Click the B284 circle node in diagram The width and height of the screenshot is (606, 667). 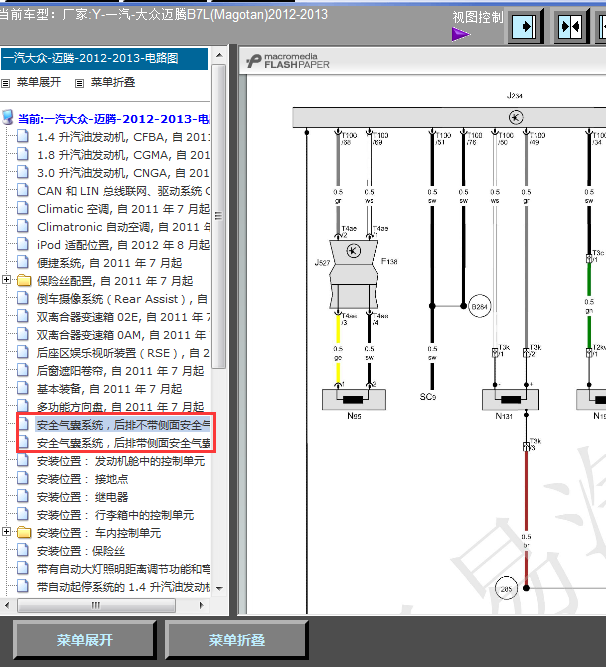(x=480, y=306)
